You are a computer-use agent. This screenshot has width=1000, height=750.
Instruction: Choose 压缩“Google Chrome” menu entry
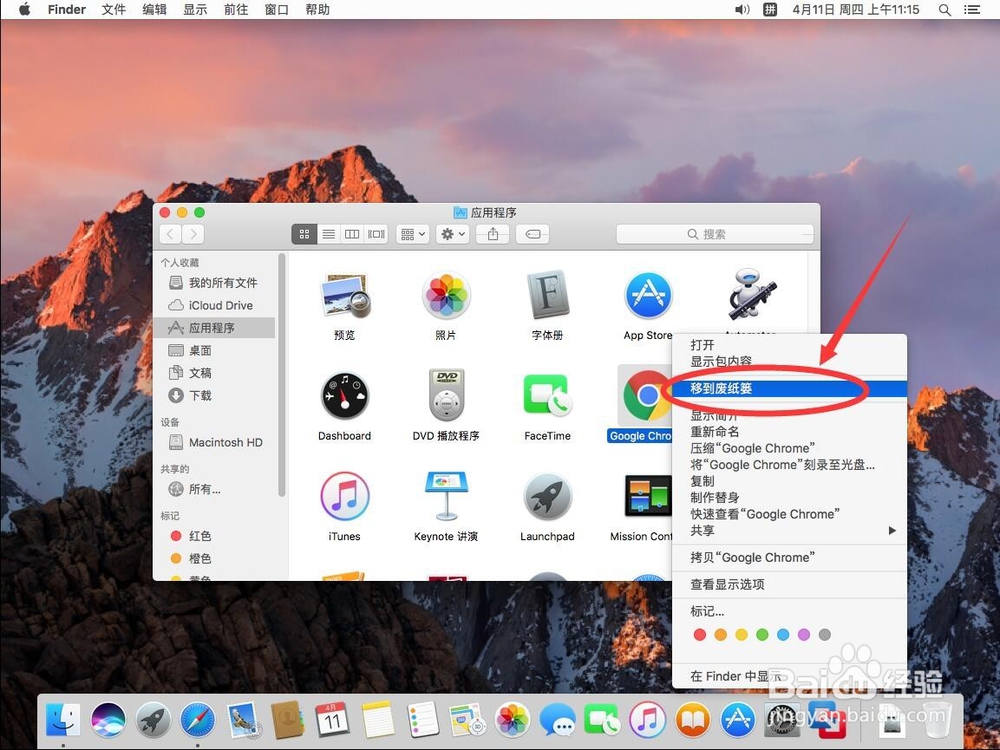[790, 448]
